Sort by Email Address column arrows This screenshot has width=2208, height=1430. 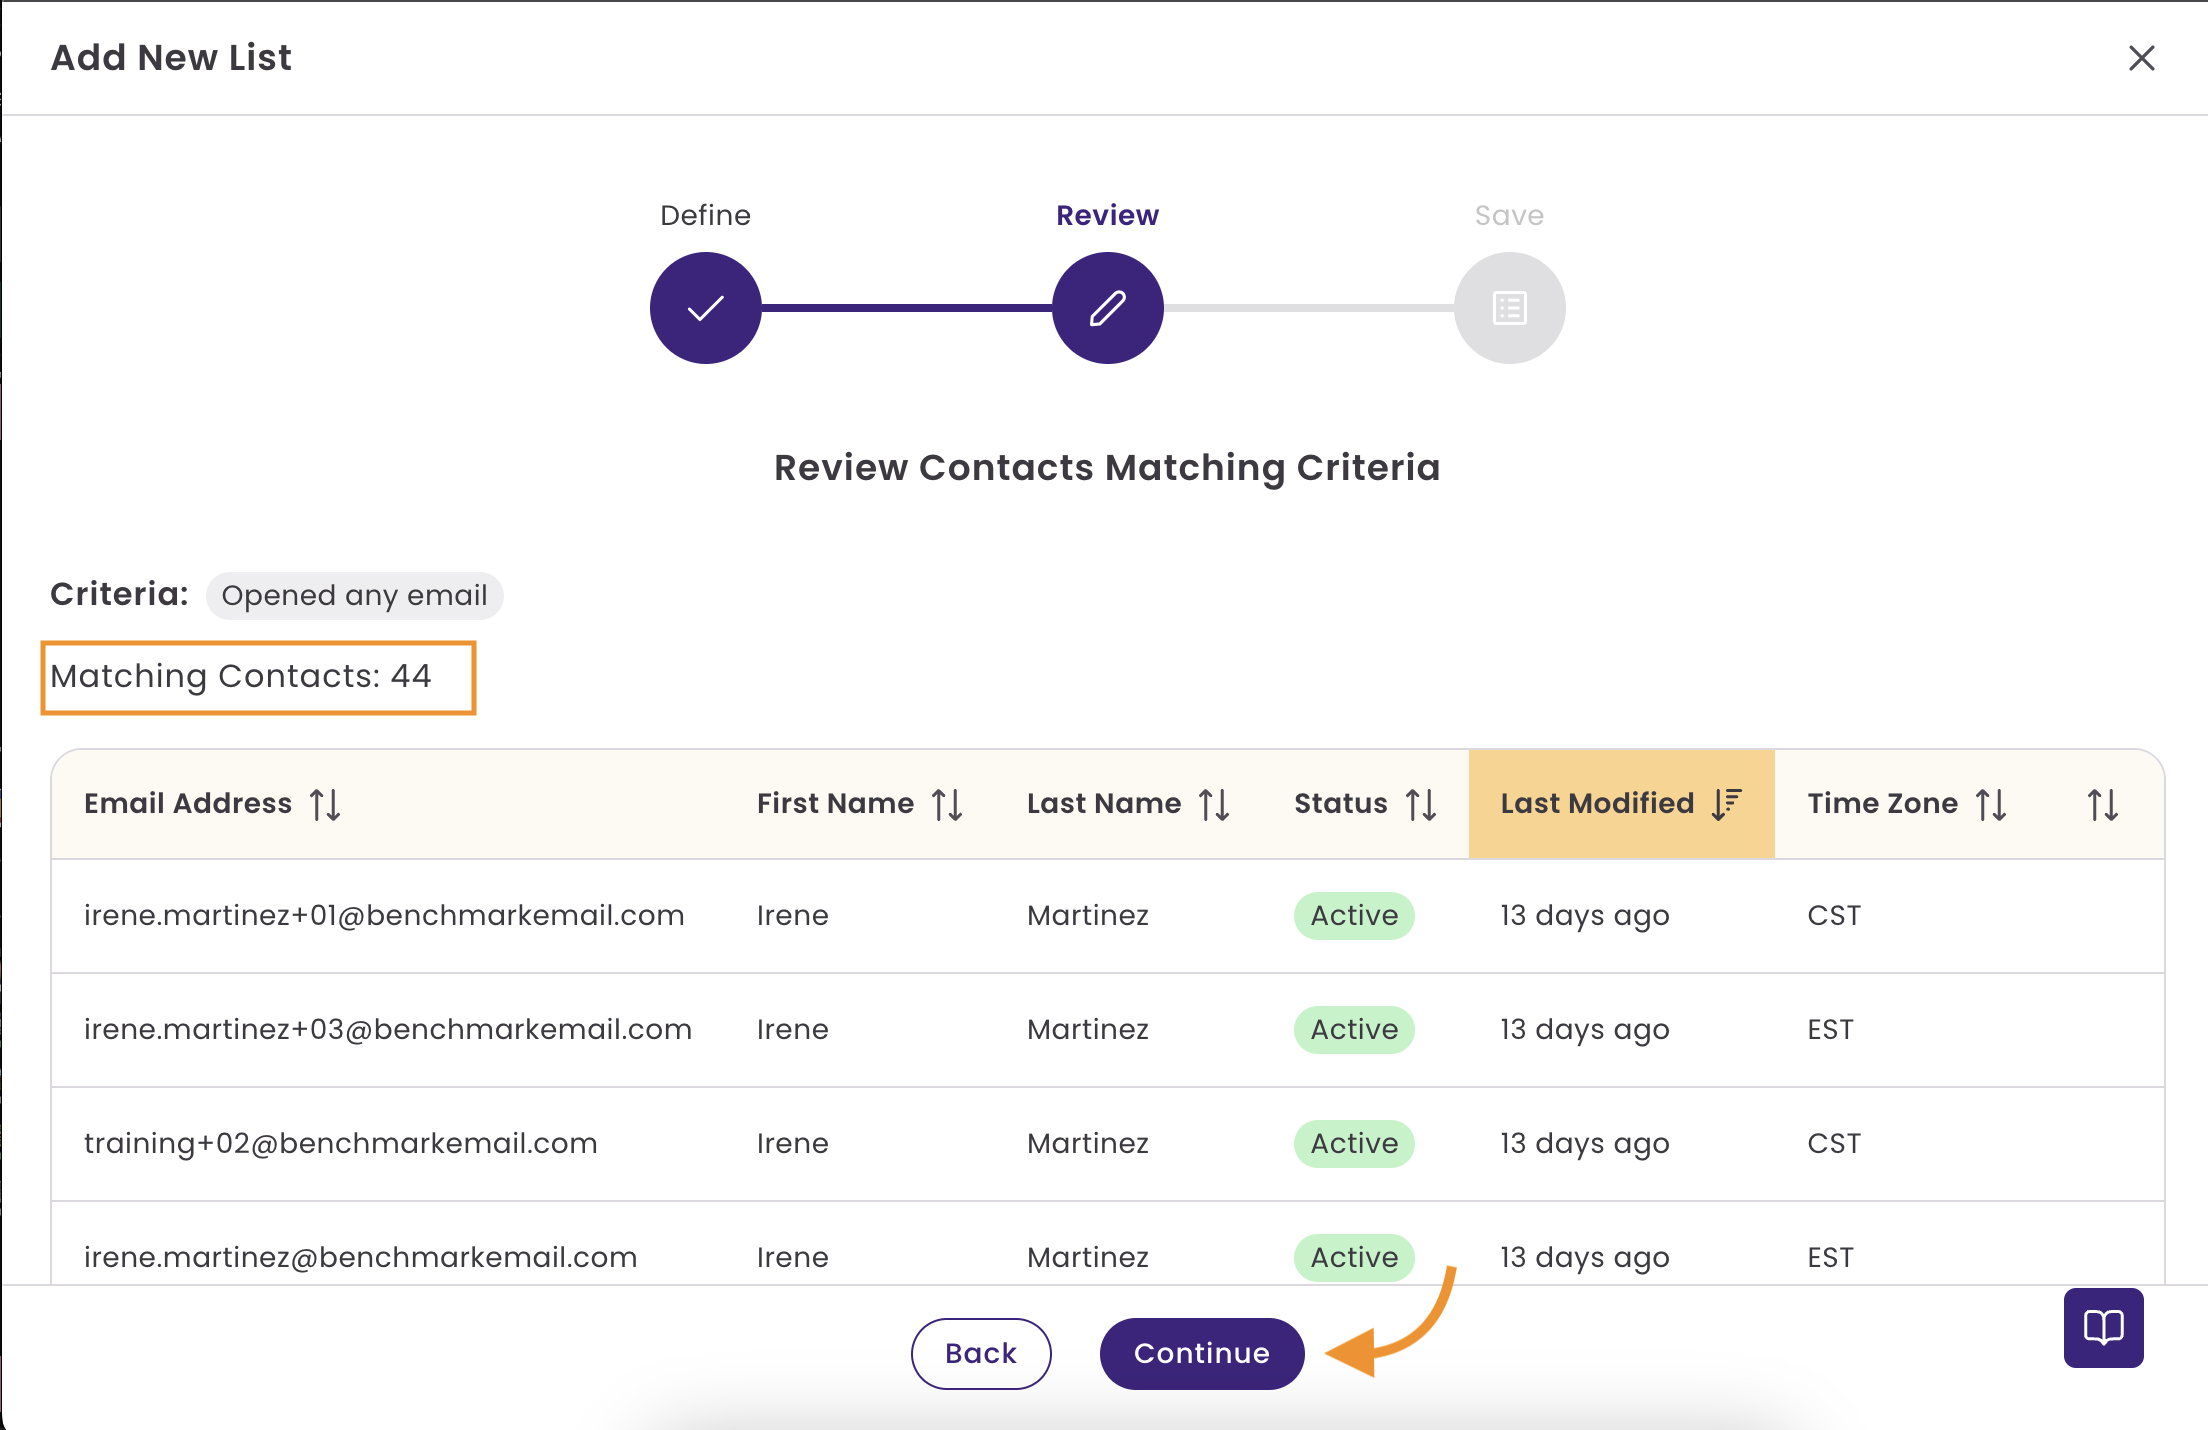point(325,804)
